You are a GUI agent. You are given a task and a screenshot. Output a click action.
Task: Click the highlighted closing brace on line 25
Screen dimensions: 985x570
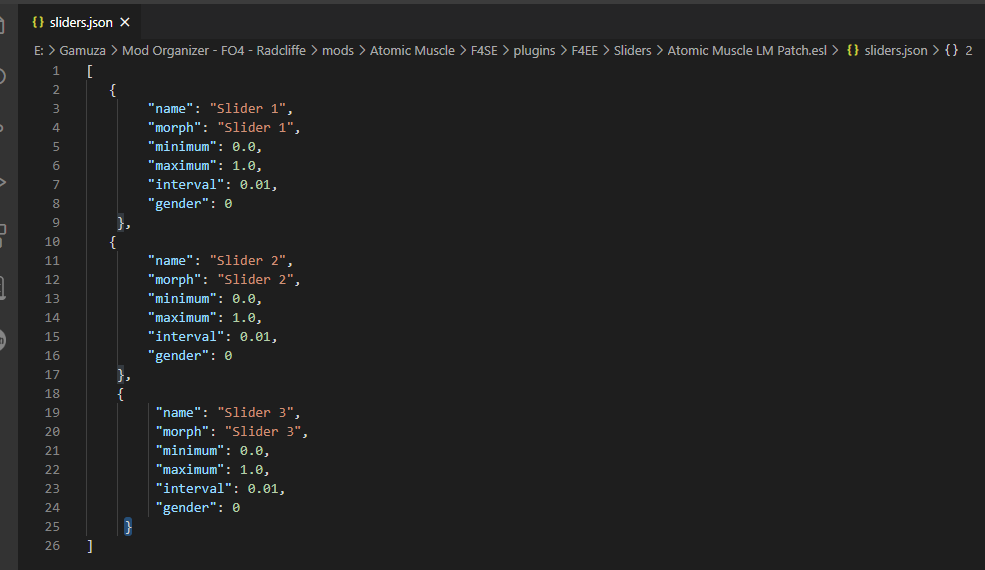128,527
